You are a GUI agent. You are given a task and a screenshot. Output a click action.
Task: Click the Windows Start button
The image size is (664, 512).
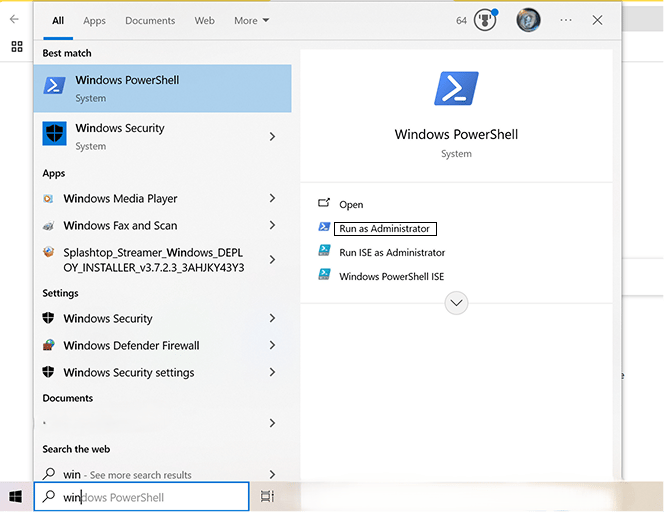16,496
